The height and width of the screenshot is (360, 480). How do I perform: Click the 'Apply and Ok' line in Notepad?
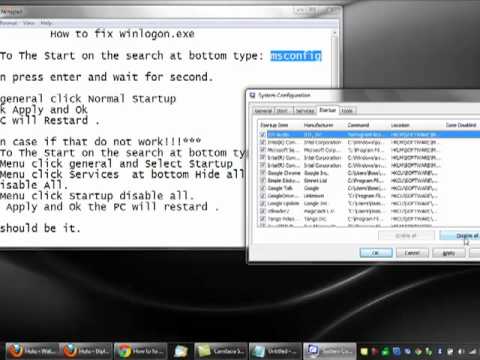coord(44,110)
